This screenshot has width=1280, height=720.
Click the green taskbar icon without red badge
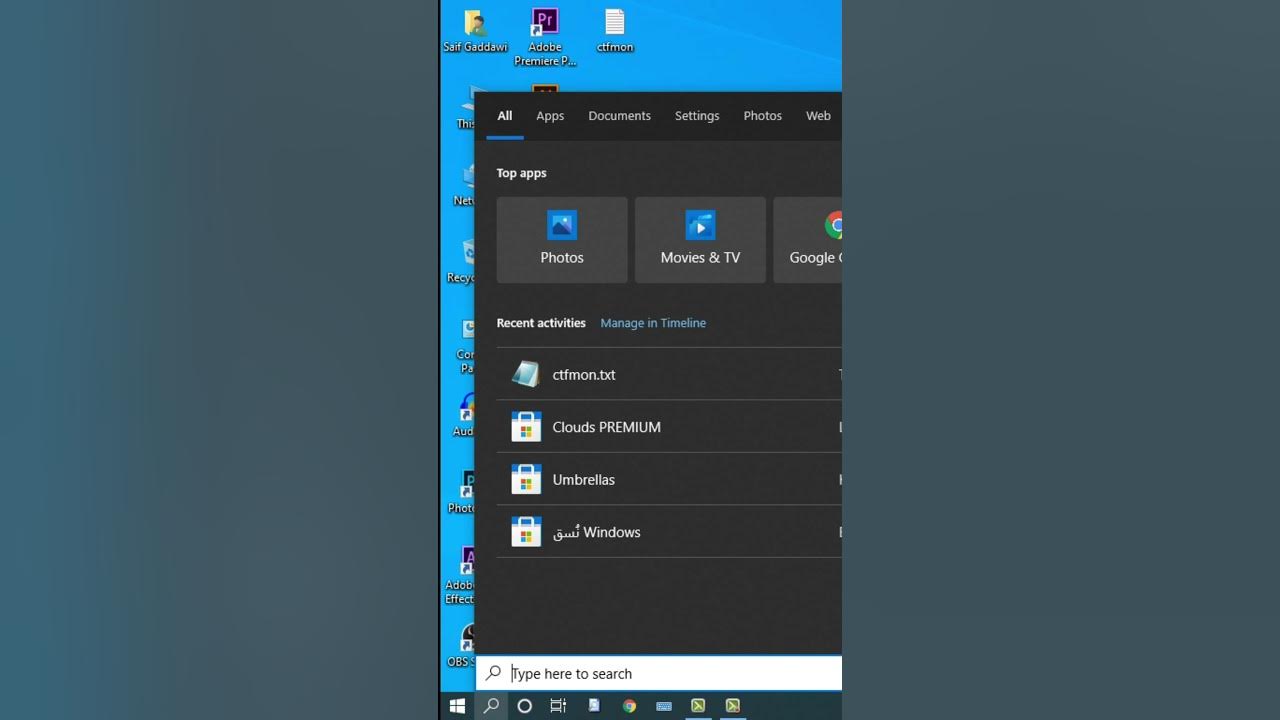pos(698,705)
